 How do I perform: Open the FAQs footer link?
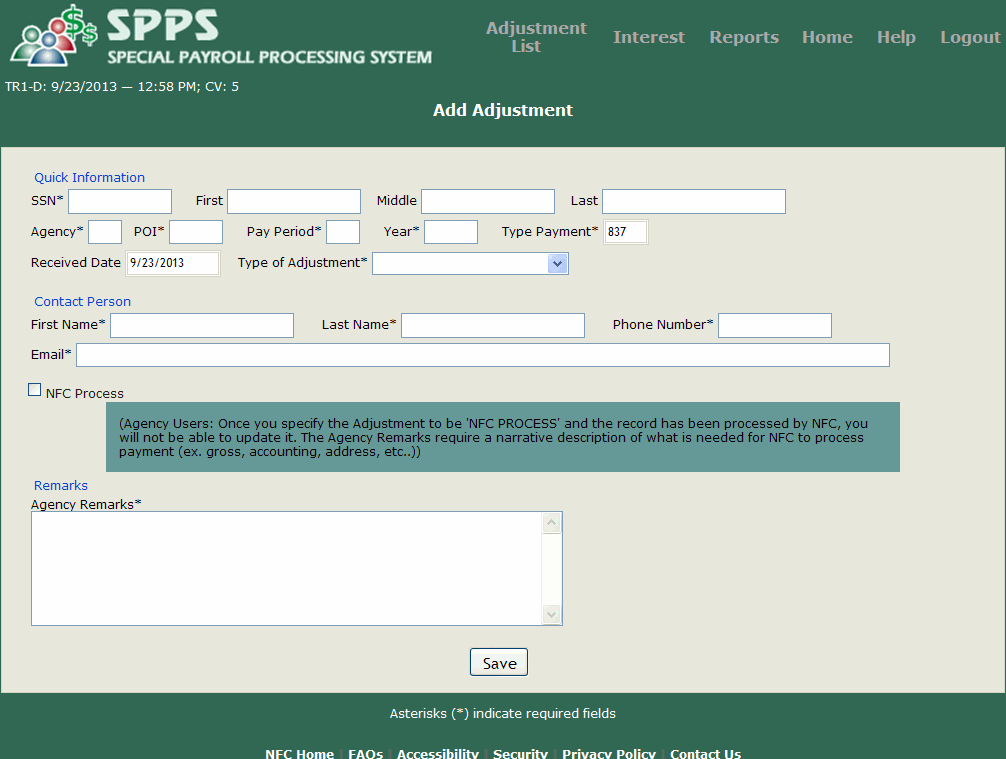point(365,753)
